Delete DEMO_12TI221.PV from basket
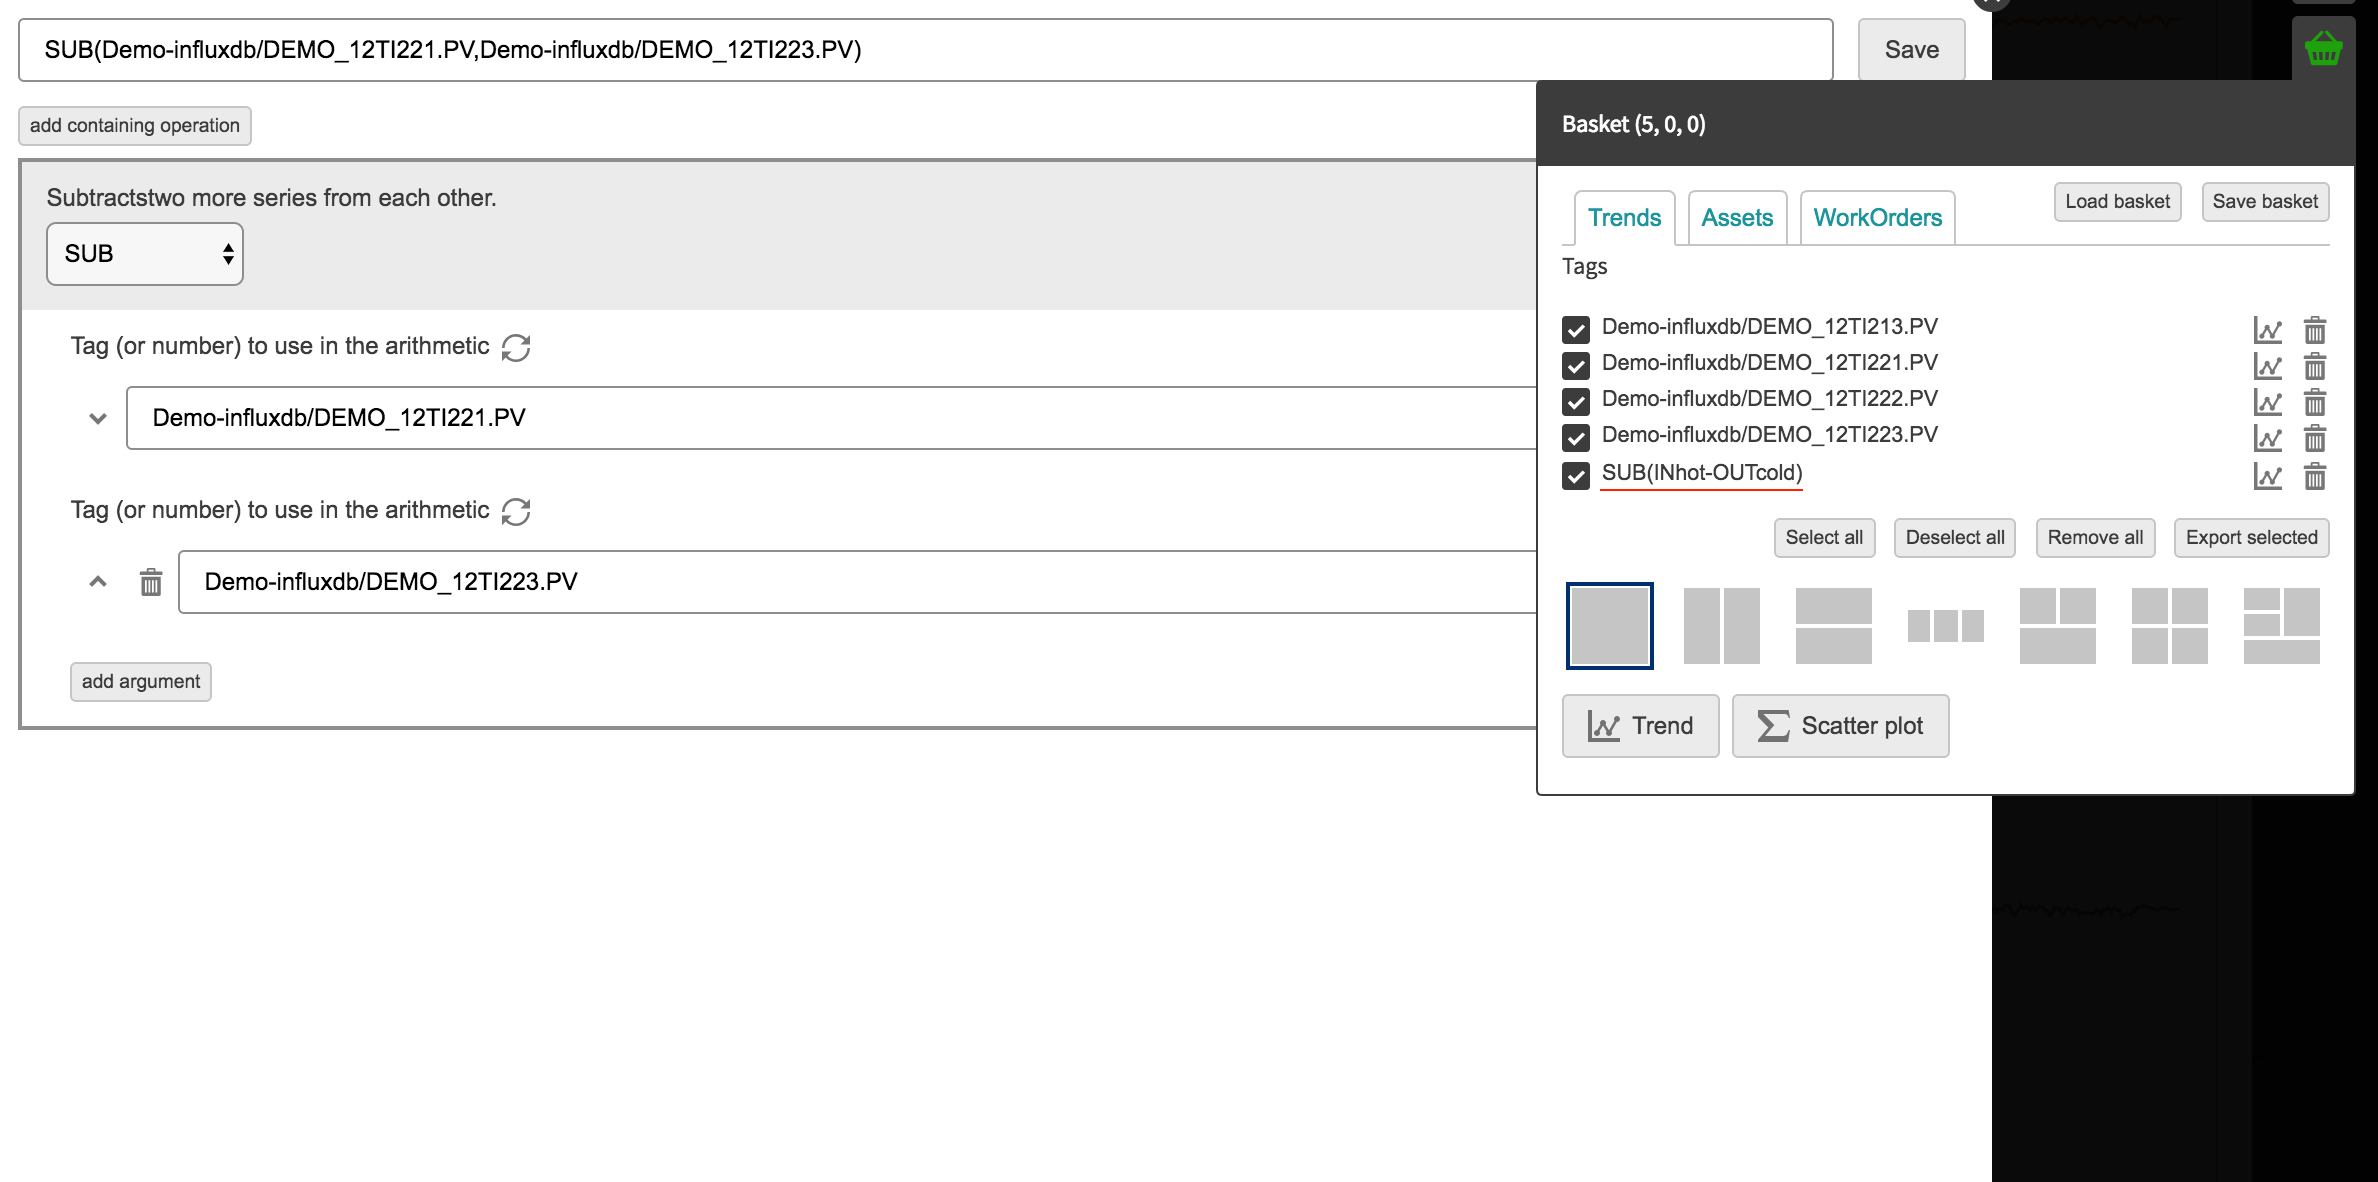Image resolution: width=2378 pixels, height=1182 pixels. 2314,366
